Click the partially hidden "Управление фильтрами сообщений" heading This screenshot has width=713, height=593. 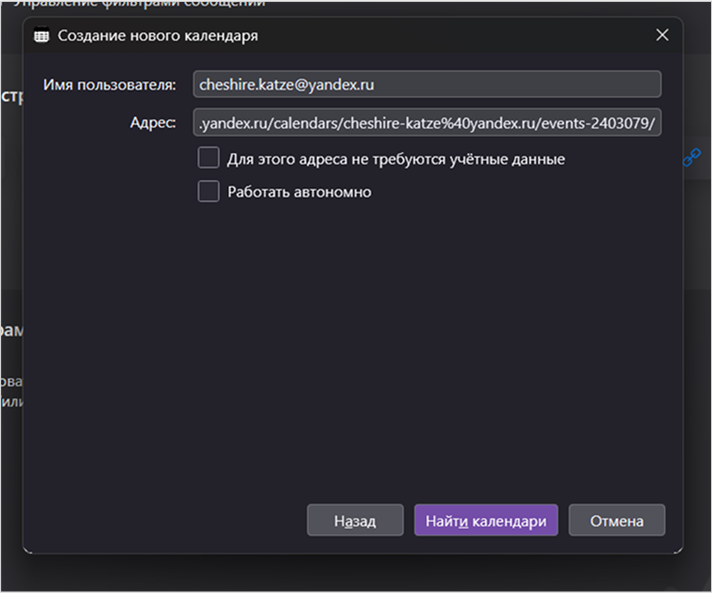click(140, 4)
